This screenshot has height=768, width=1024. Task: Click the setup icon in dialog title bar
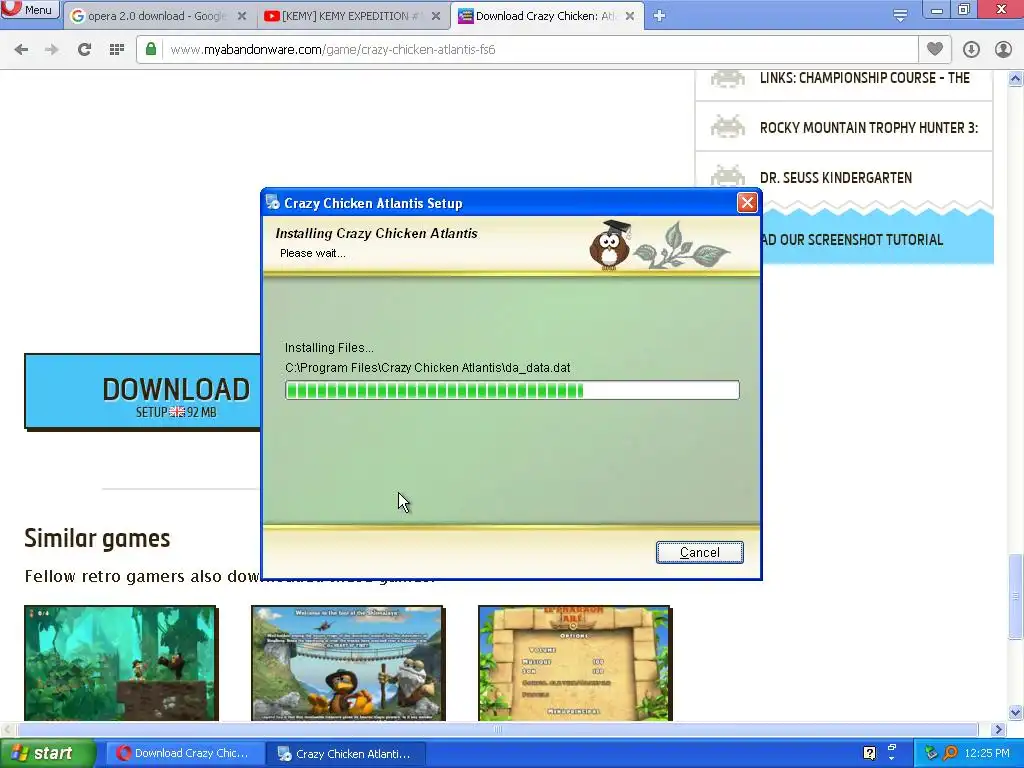272,203
